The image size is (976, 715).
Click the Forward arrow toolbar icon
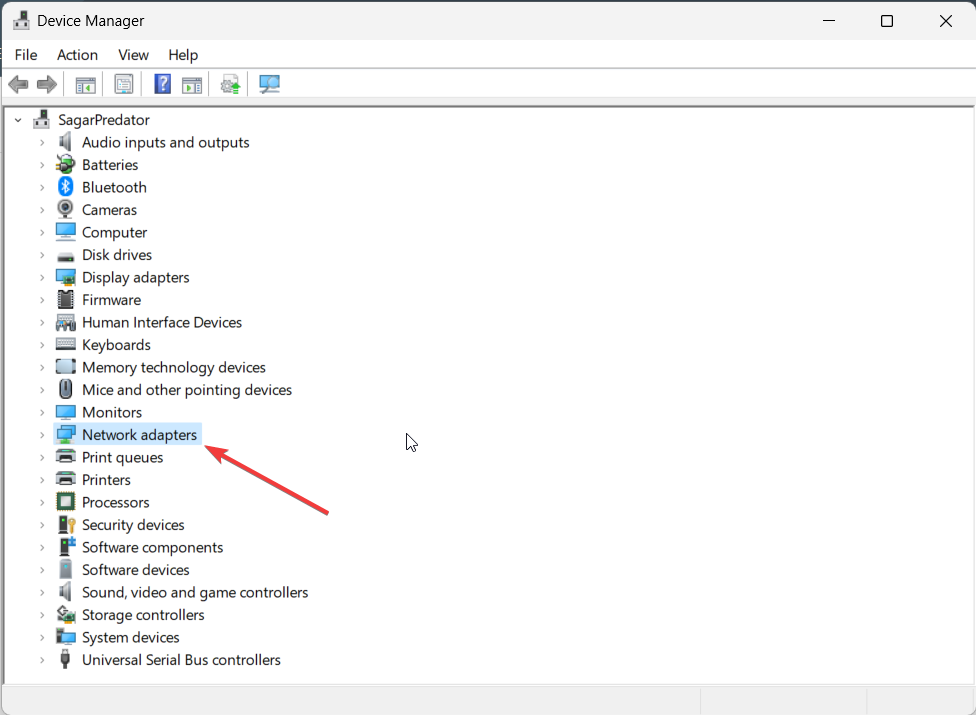coord(47,84)
